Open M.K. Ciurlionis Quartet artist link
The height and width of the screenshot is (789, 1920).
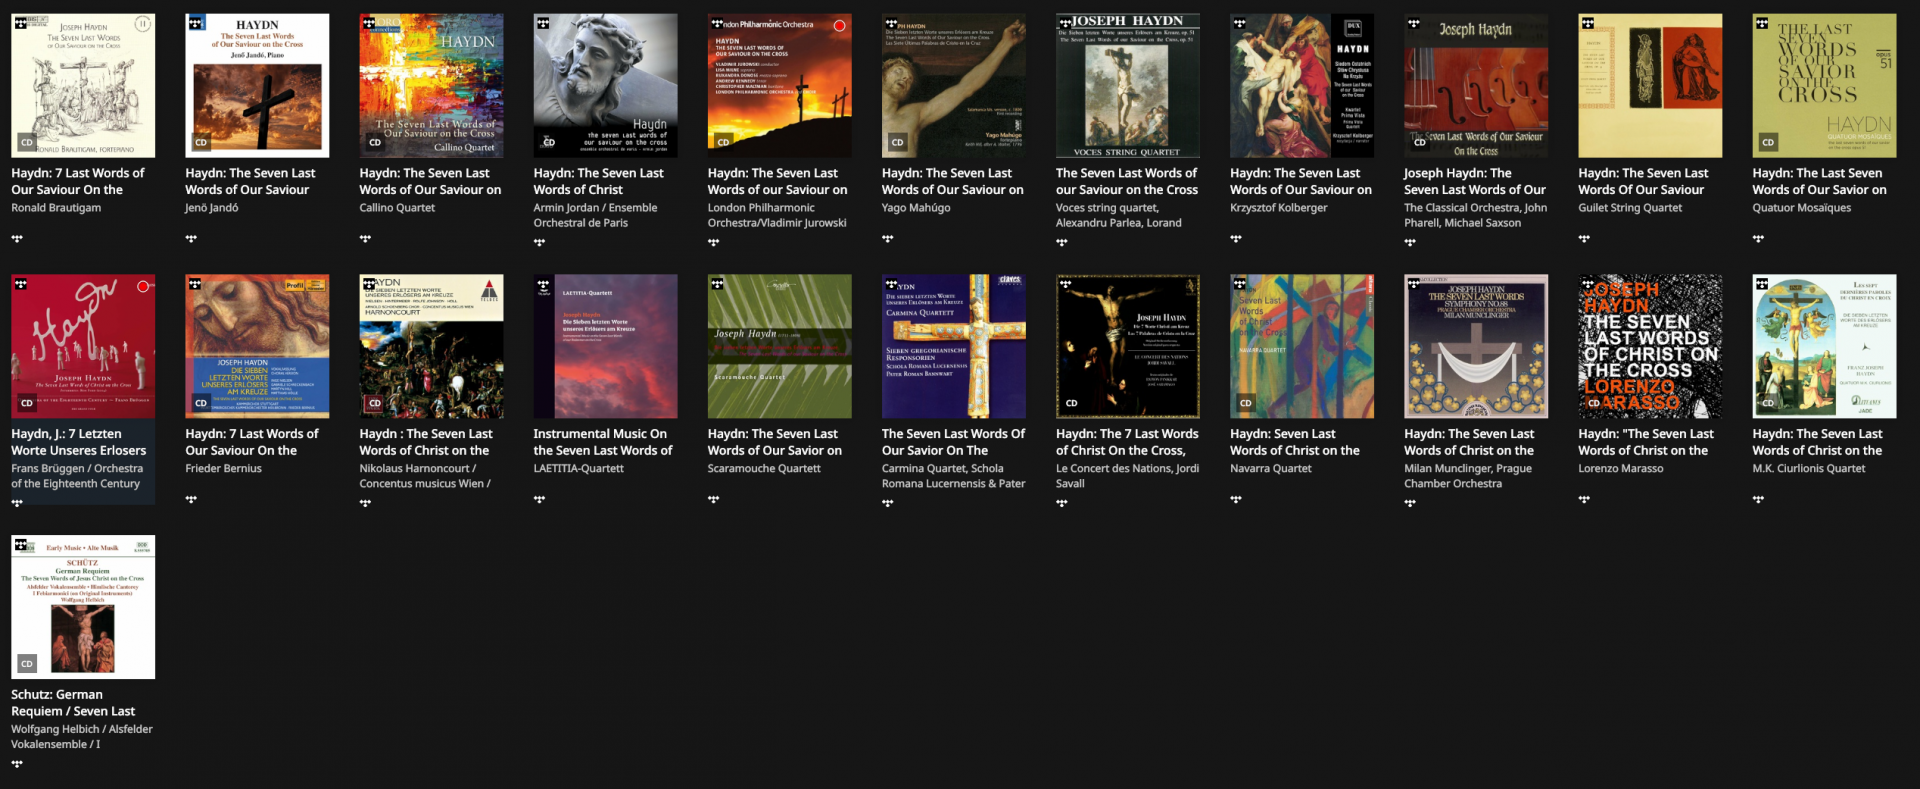coord(1808,469)
